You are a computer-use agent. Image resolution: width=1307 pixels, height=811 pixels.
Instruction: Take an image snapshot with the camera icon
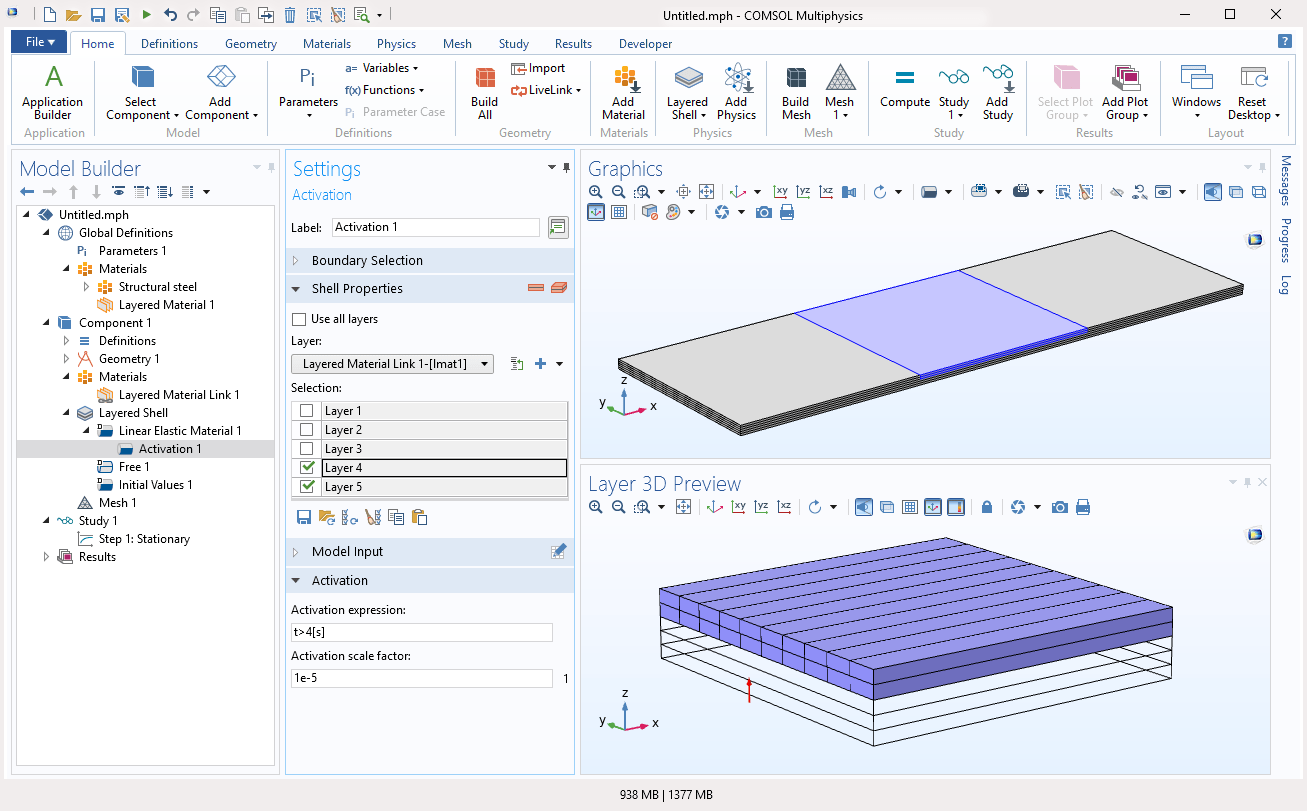click(764, 212)
